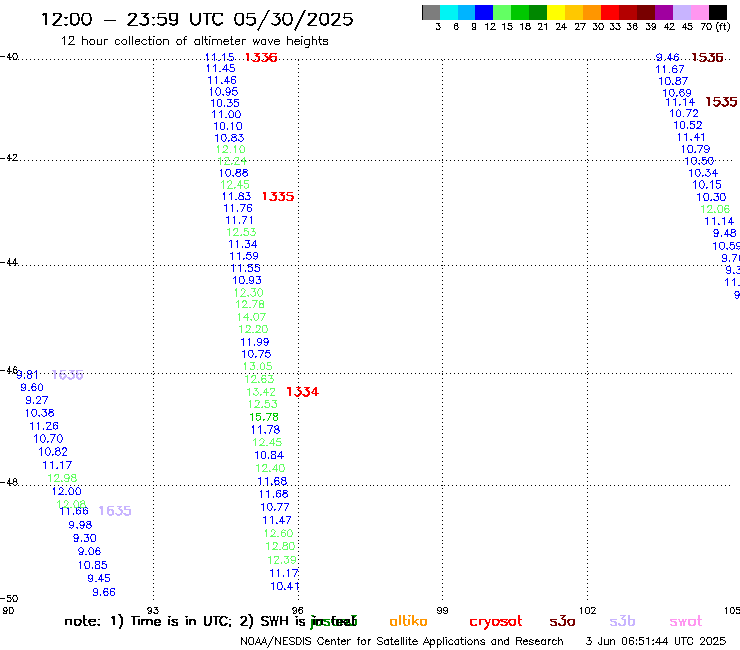Select the yellow swatch in the color scale
Screen dimensions: 740x650
click(556, 12)
